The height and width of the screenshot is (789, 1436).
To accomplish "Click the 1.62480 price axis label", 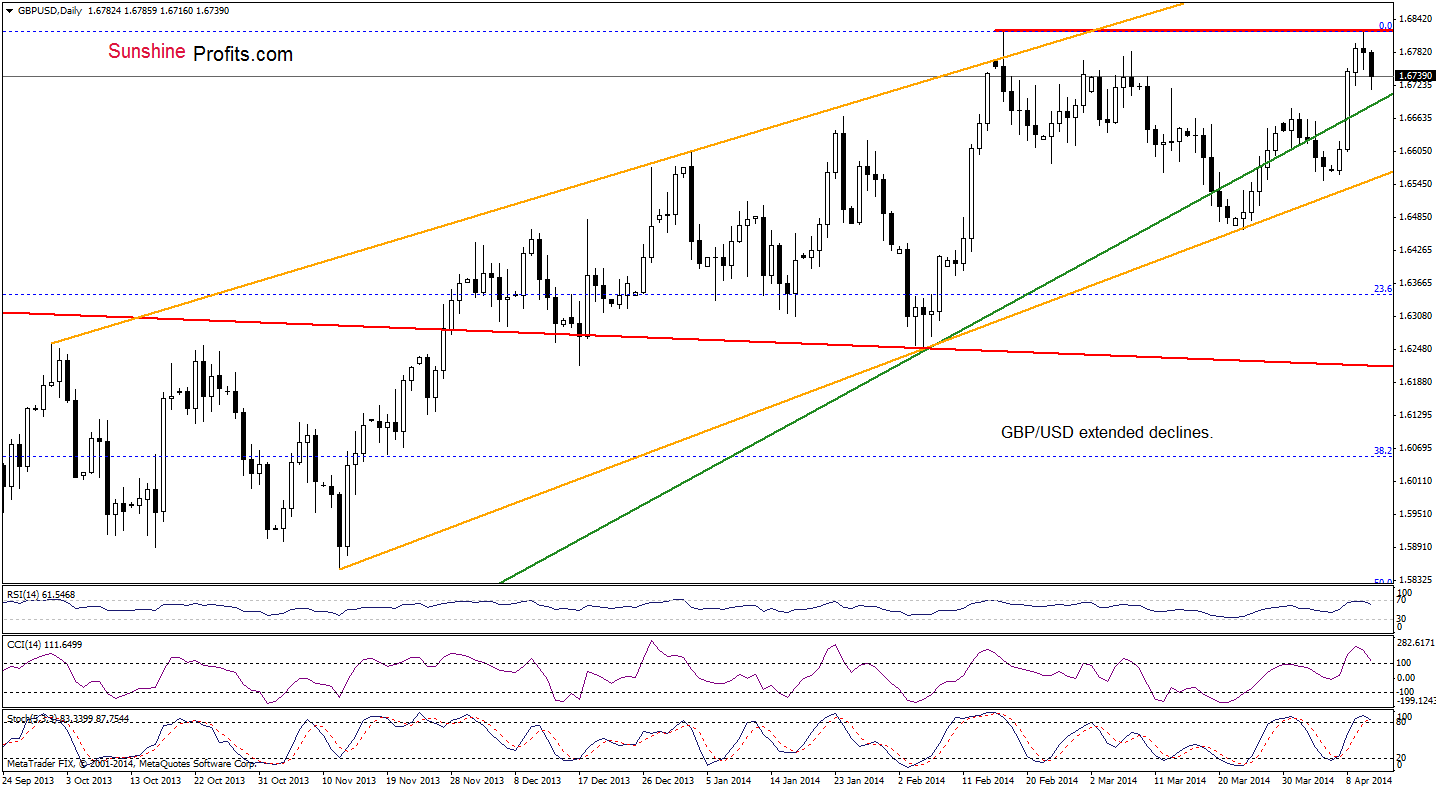I will point(1416,349).
